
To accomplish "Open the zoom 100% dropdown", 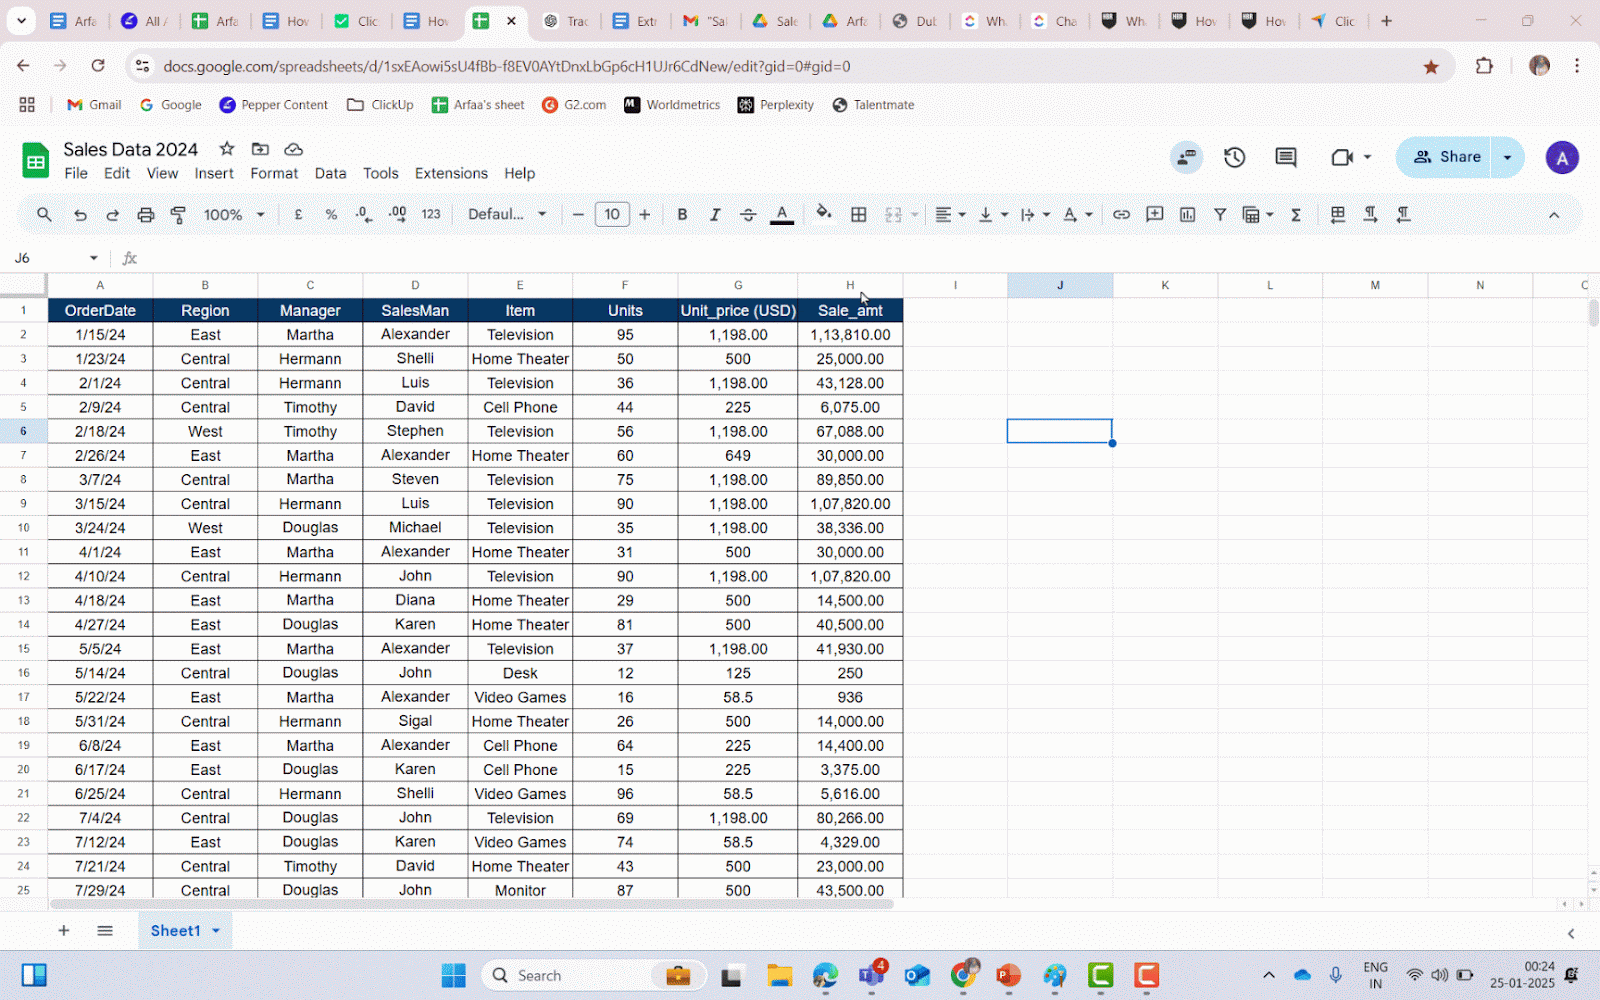I will [x=234, y=214].
